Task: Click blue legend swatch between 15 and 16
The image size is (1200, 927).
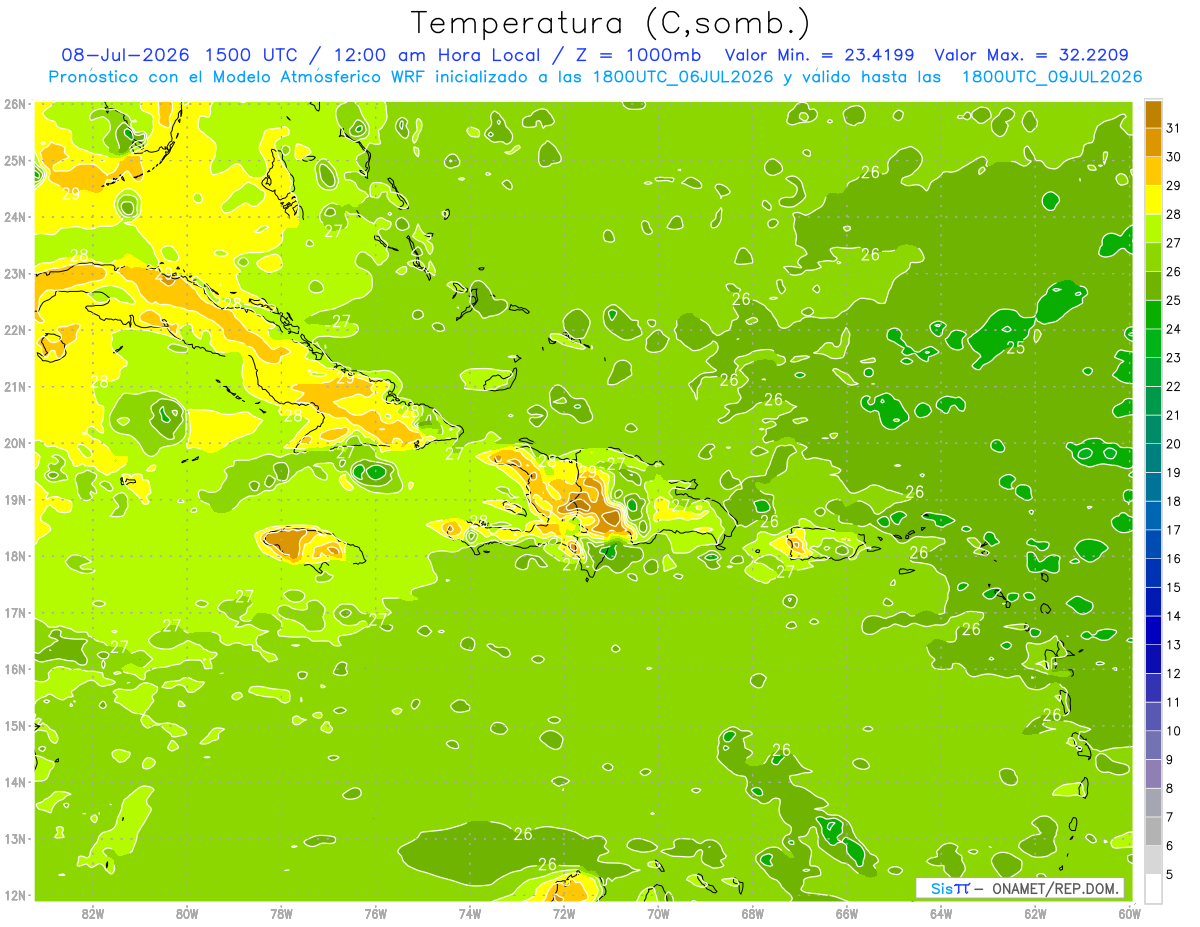Action: [x=1153, y=573]
